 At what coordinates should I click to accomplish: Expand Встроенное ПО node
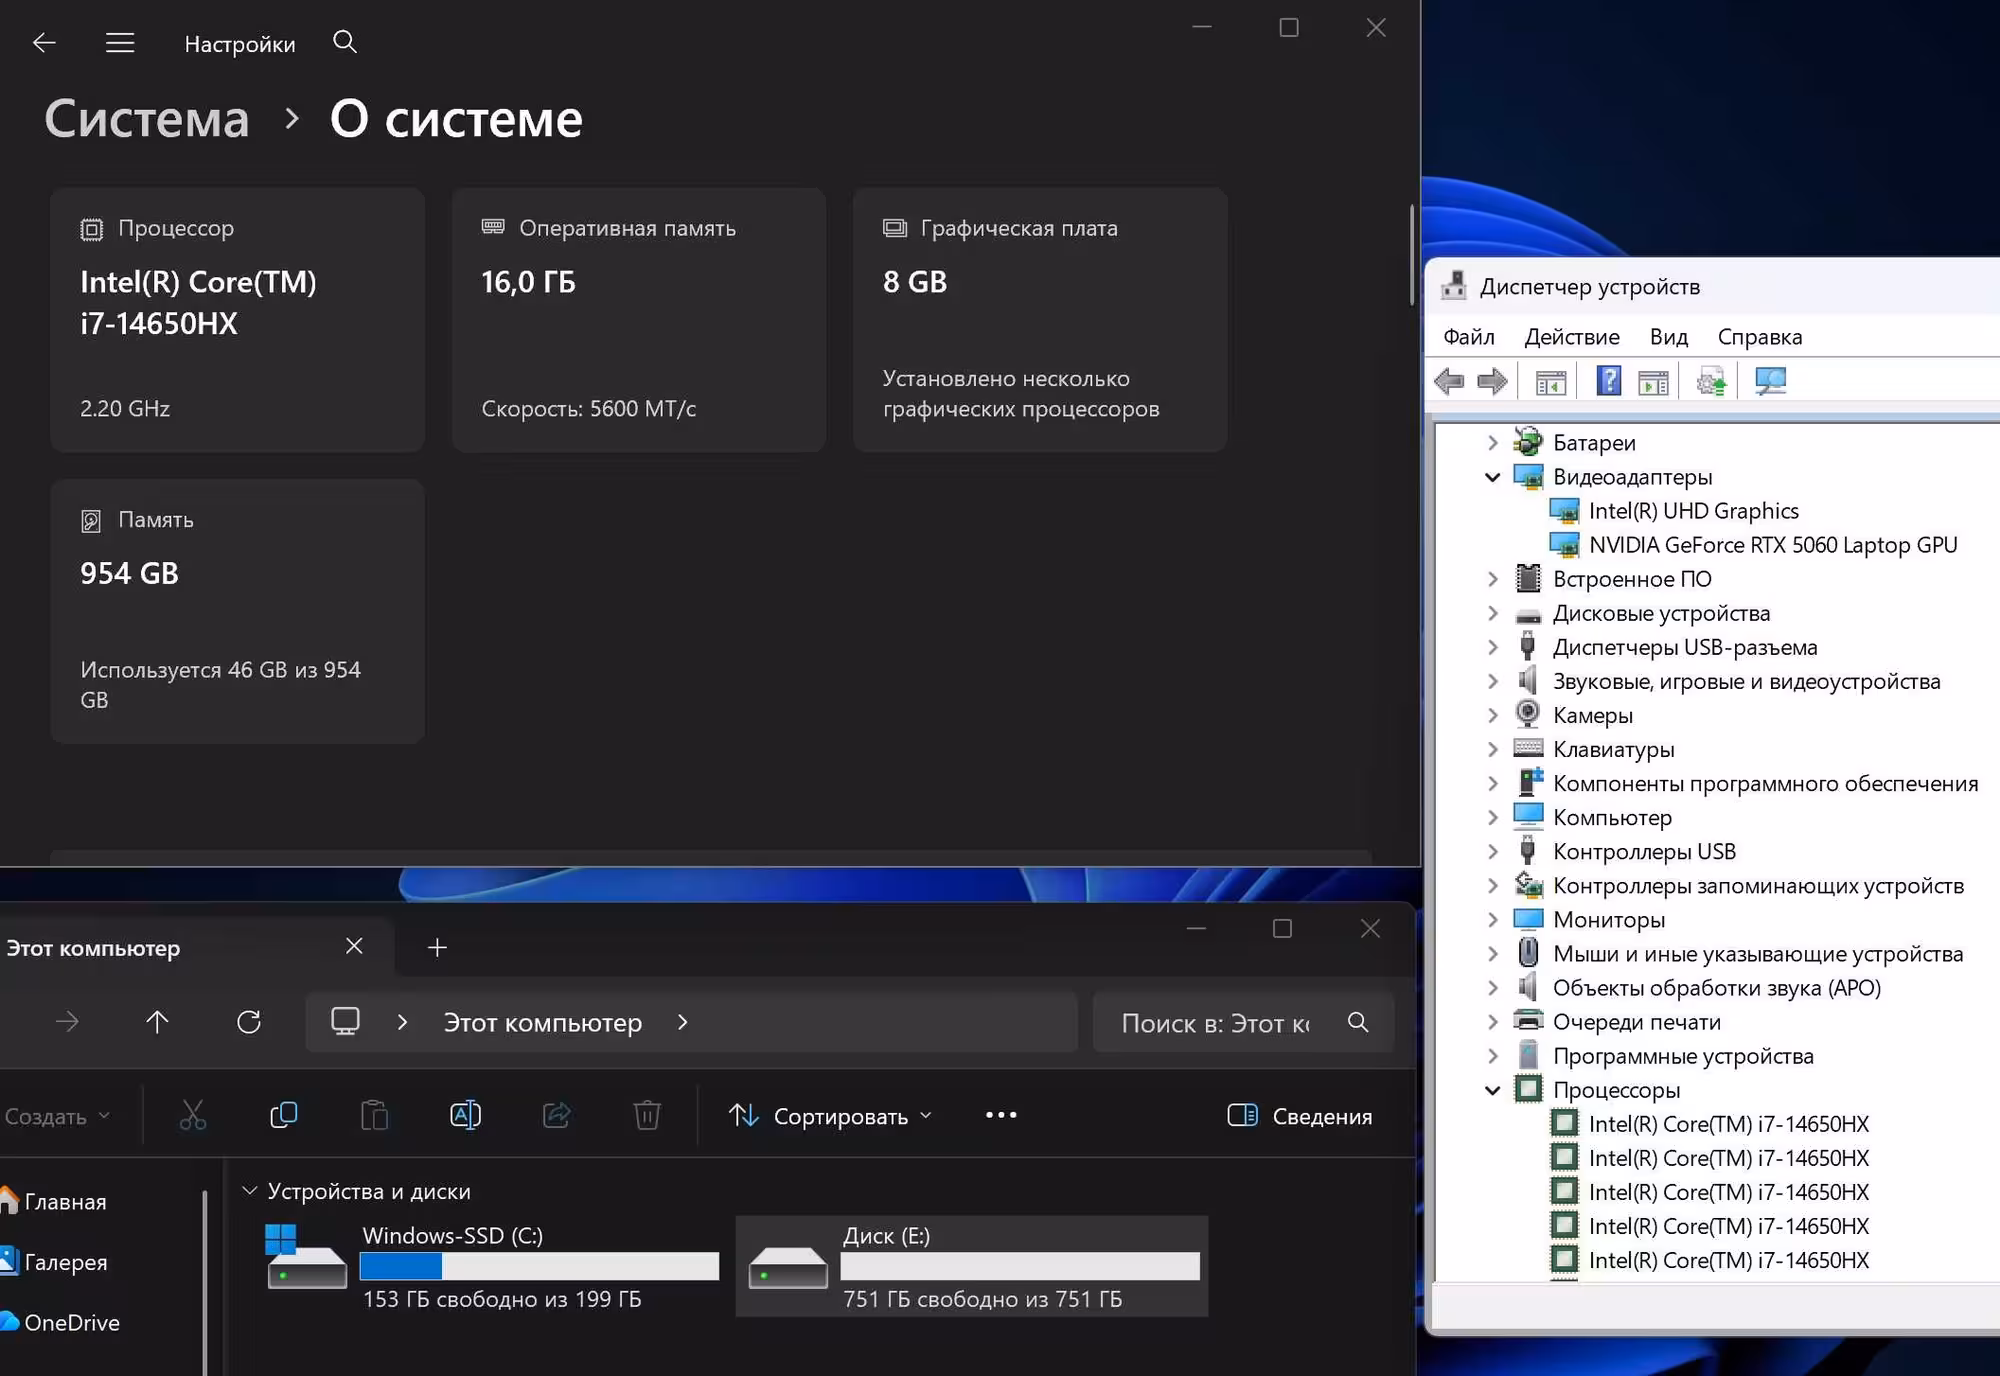(x=1492, y=579)
